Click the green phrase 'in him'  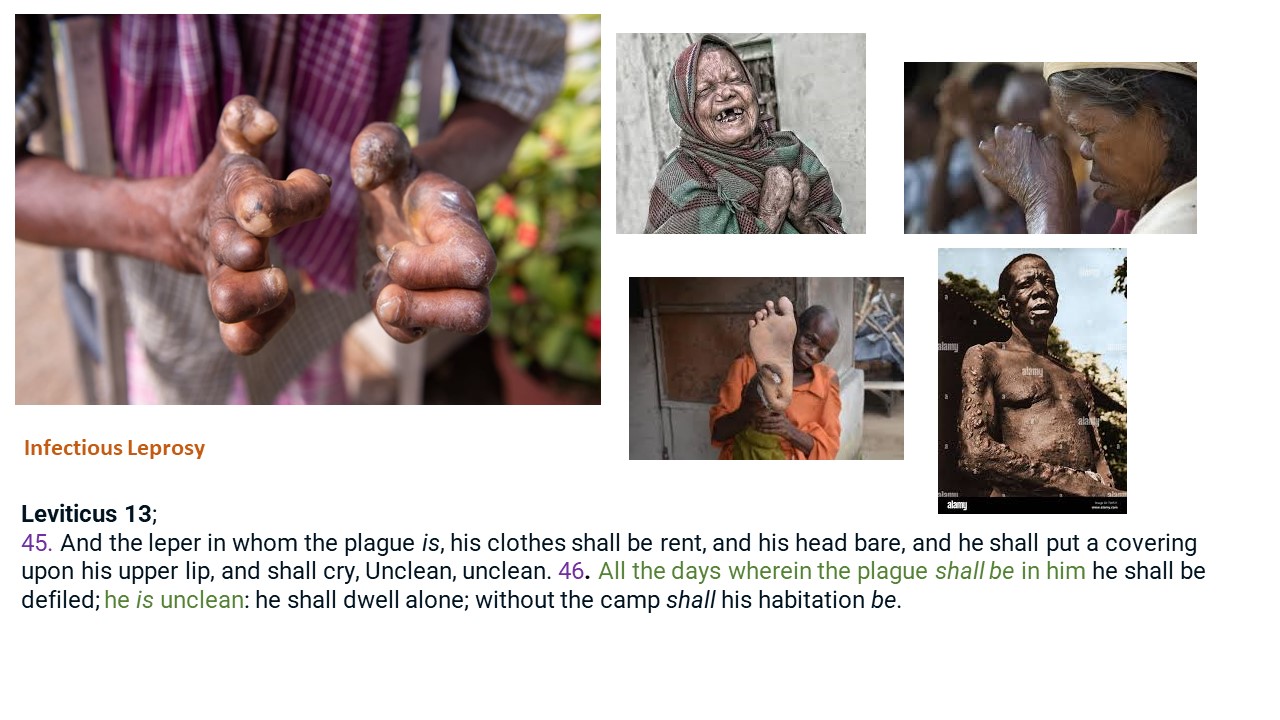click(x=1053, y=571)
